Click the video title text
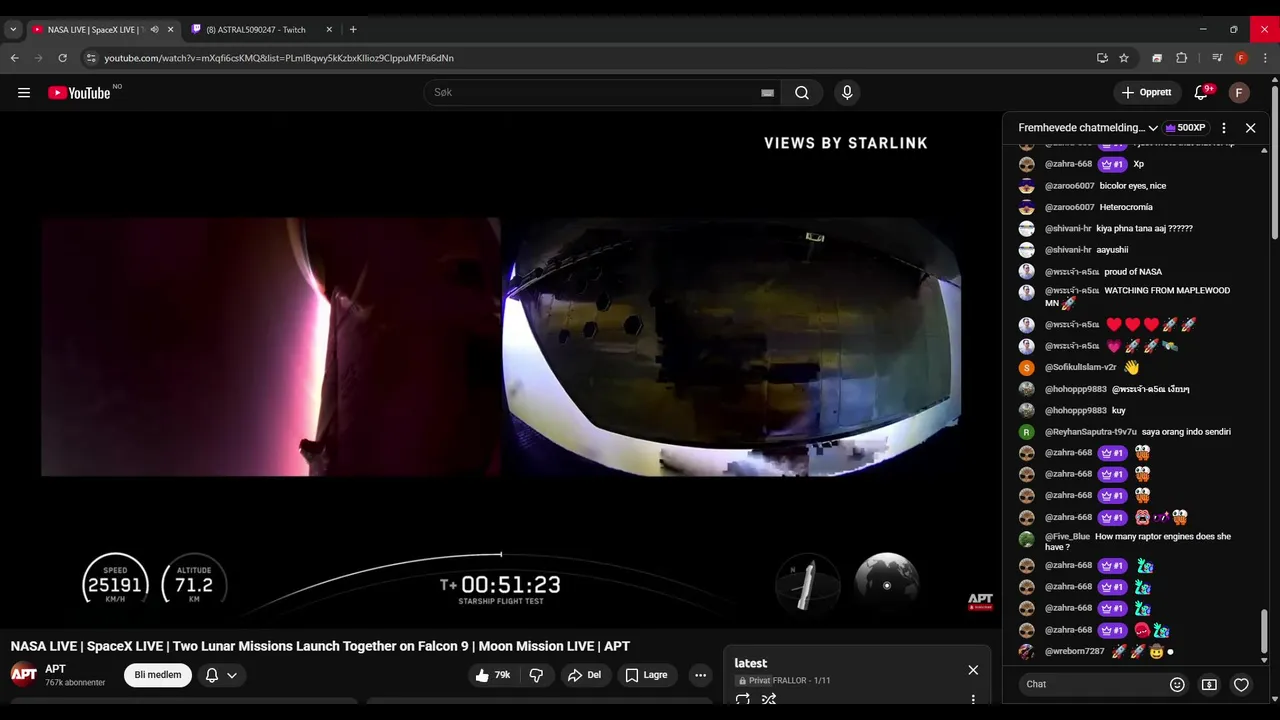 [x=320, y=646]
